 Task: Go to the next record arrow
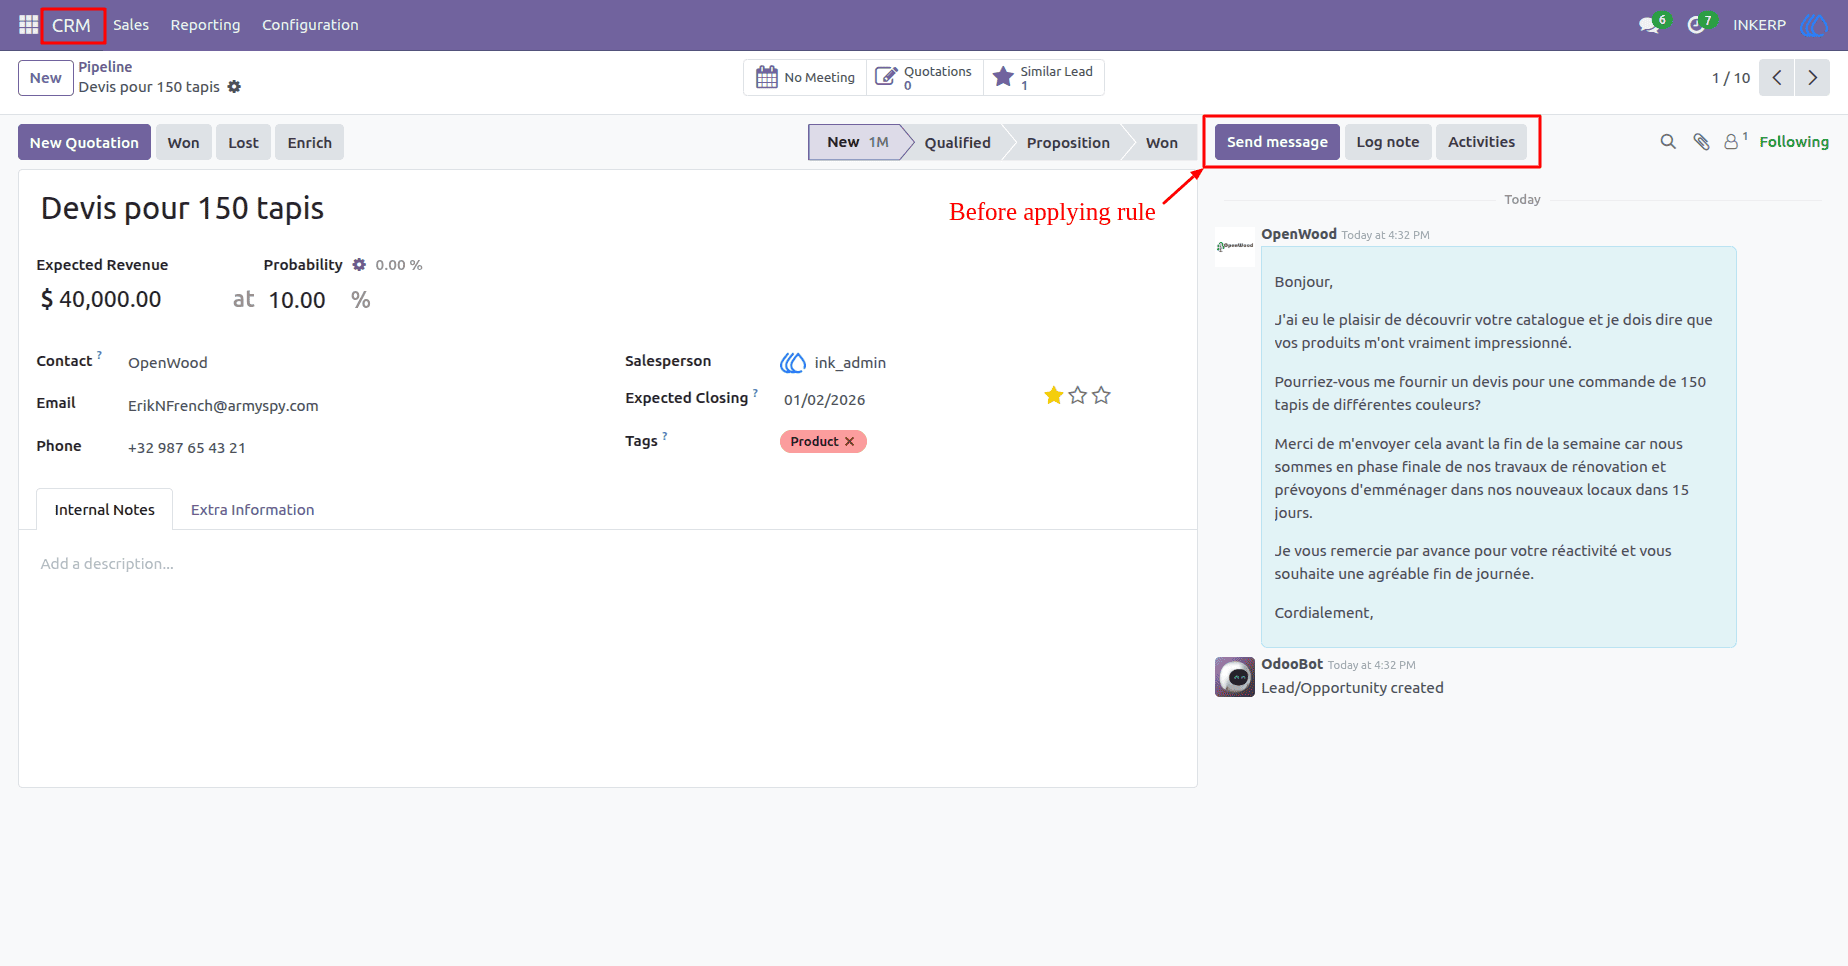click(1812, 78)
